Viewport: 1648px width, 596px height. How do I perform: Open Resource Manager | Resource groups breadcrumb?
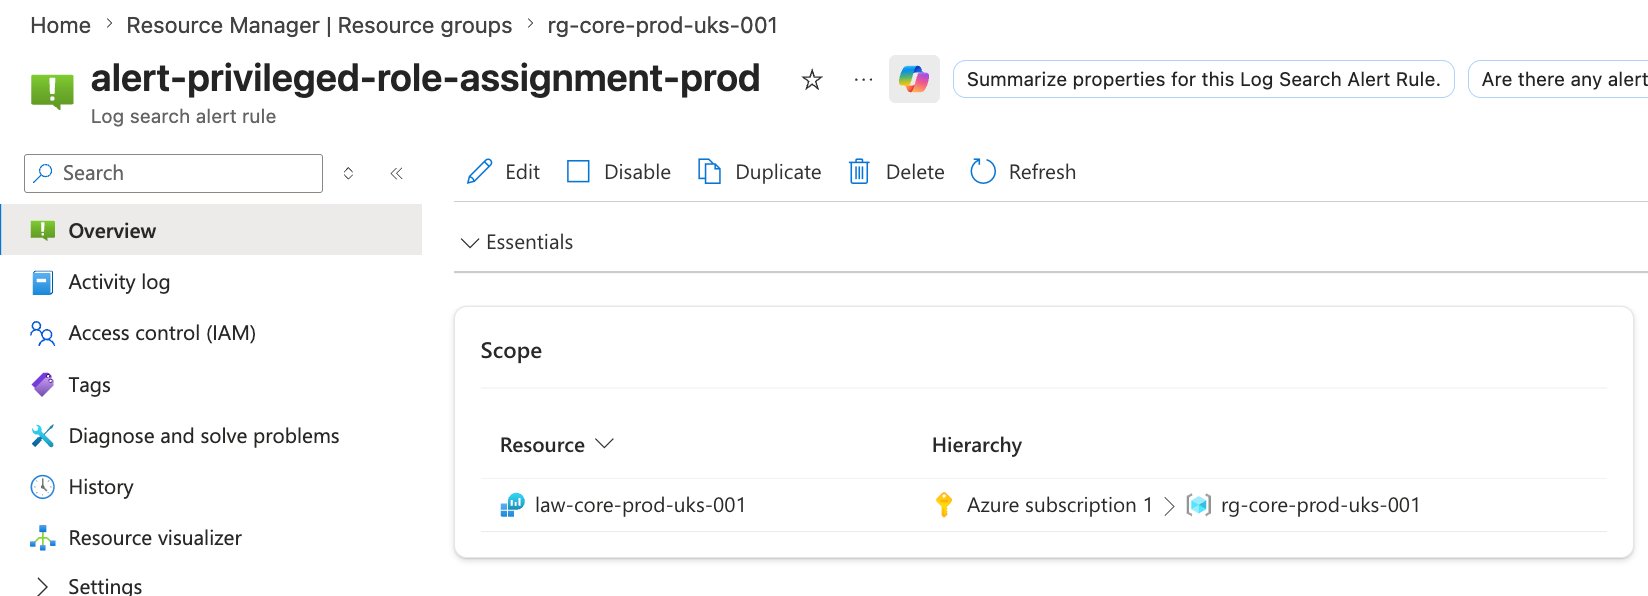(319, 25)
